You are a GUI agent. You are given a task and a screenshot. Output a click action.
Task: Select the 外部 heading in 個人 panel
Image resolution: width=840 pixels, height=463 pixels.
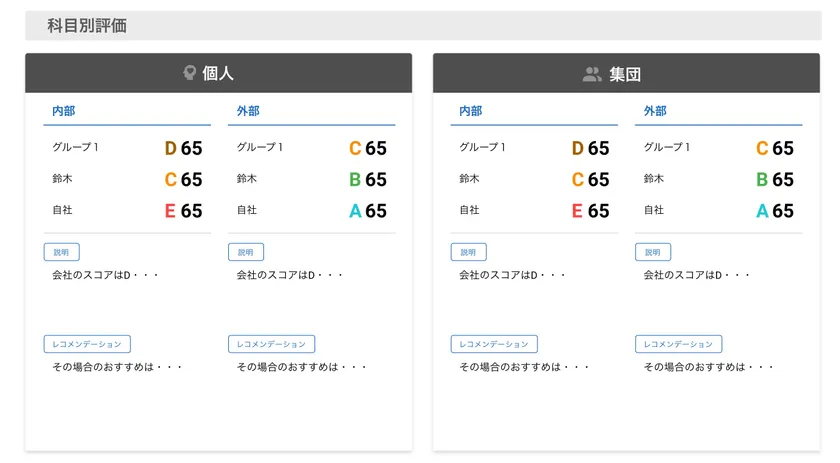pyautogui.click(x=248, y=111)
